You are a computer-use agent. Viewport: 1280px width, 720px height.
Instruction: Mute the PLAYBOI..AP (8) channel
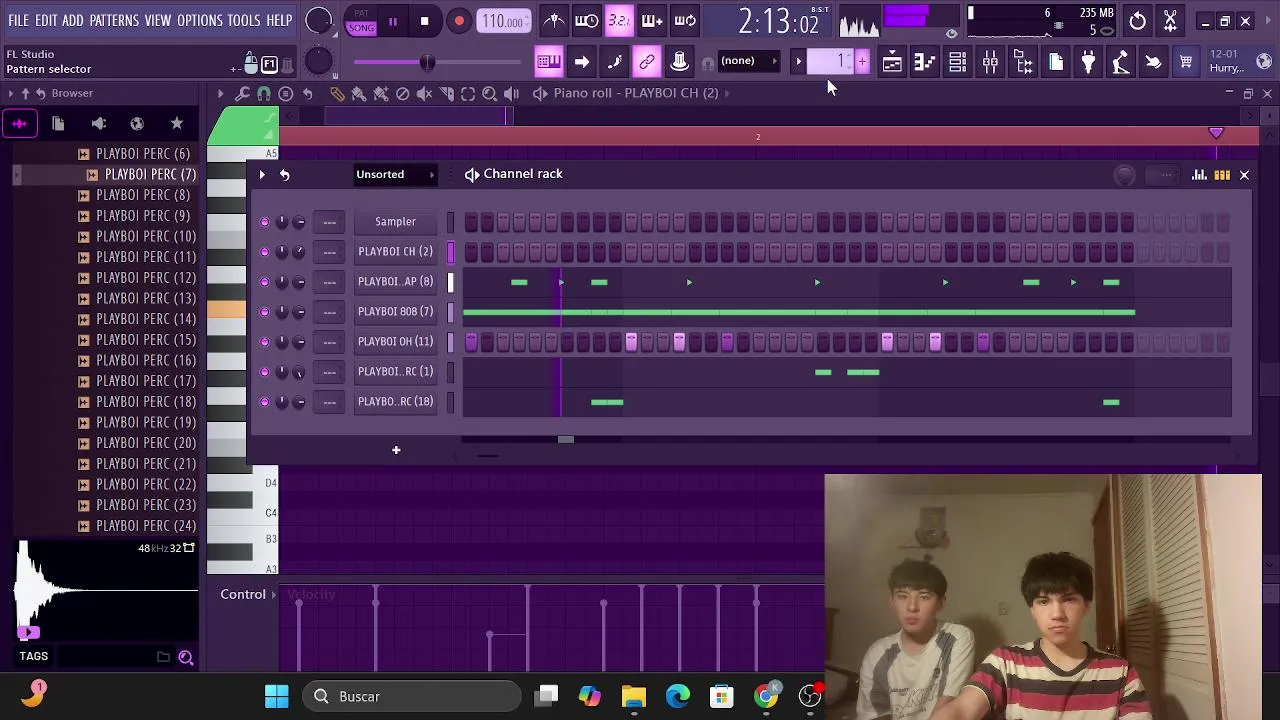264,282
